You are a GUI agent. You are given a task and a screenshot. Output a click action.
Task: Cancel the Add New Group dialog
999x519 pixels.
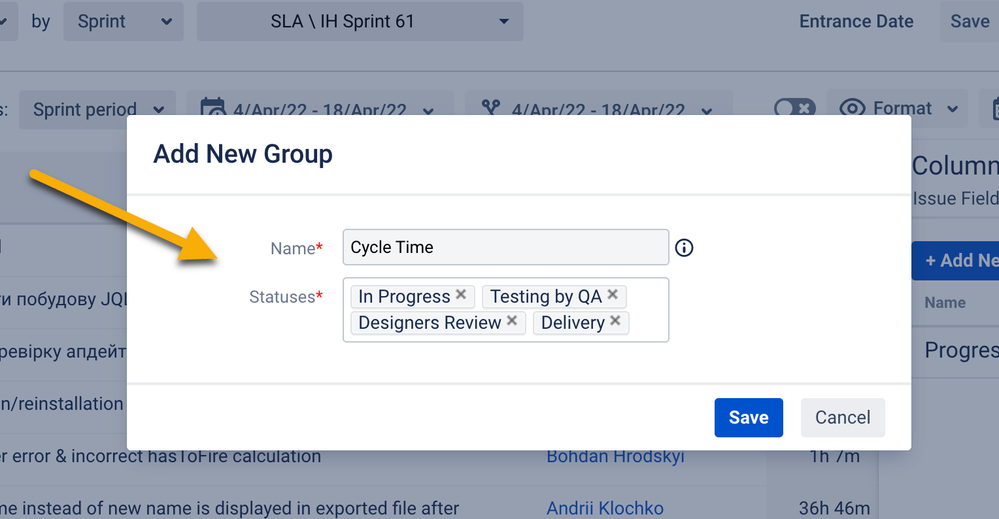[x=843, y=418]
